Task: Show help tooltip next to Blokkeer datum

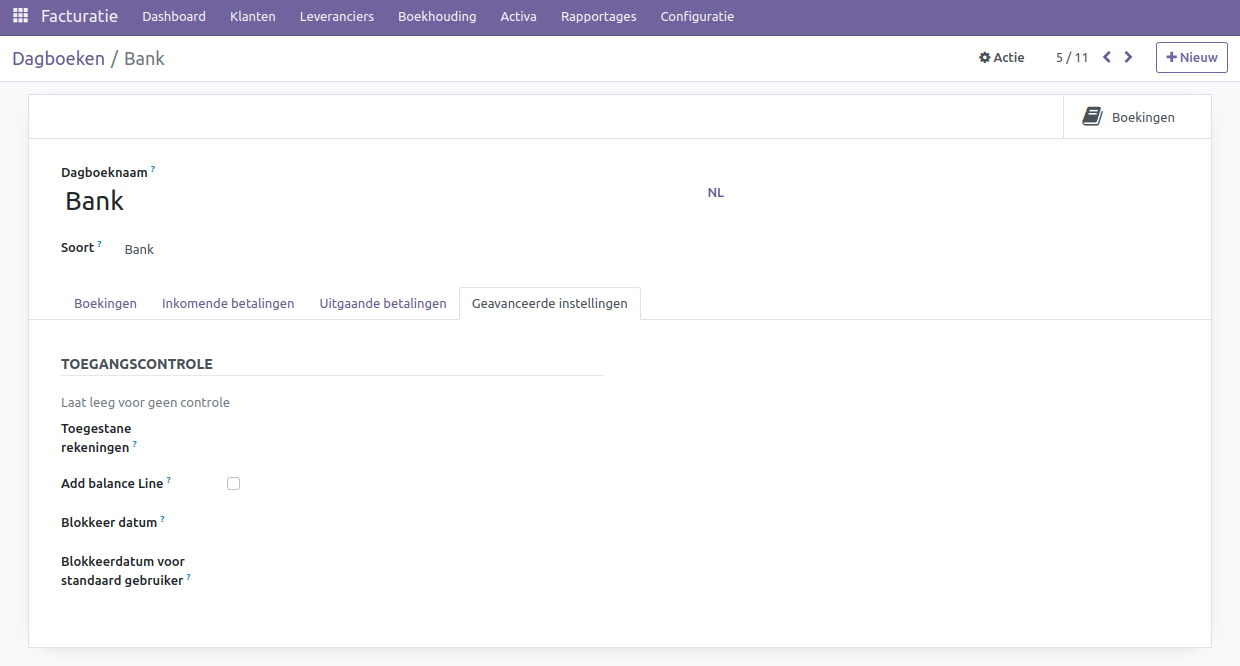Action: (x=162, y=520)
